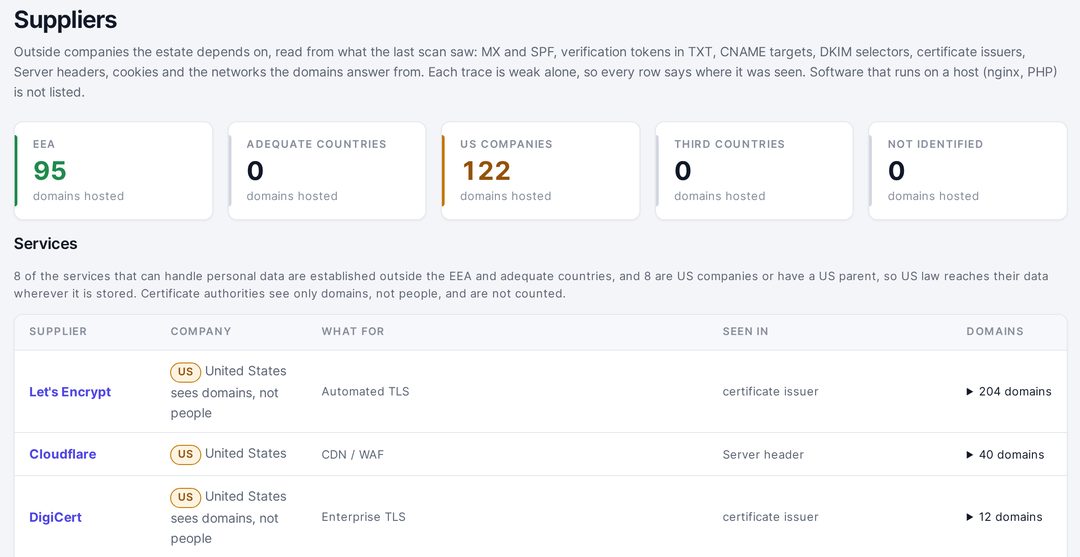The width and height of the screenshot is (1080, 557).
Task: Click the Suppliers page heading
Action: pyautogui.click(x=65, y=20)
